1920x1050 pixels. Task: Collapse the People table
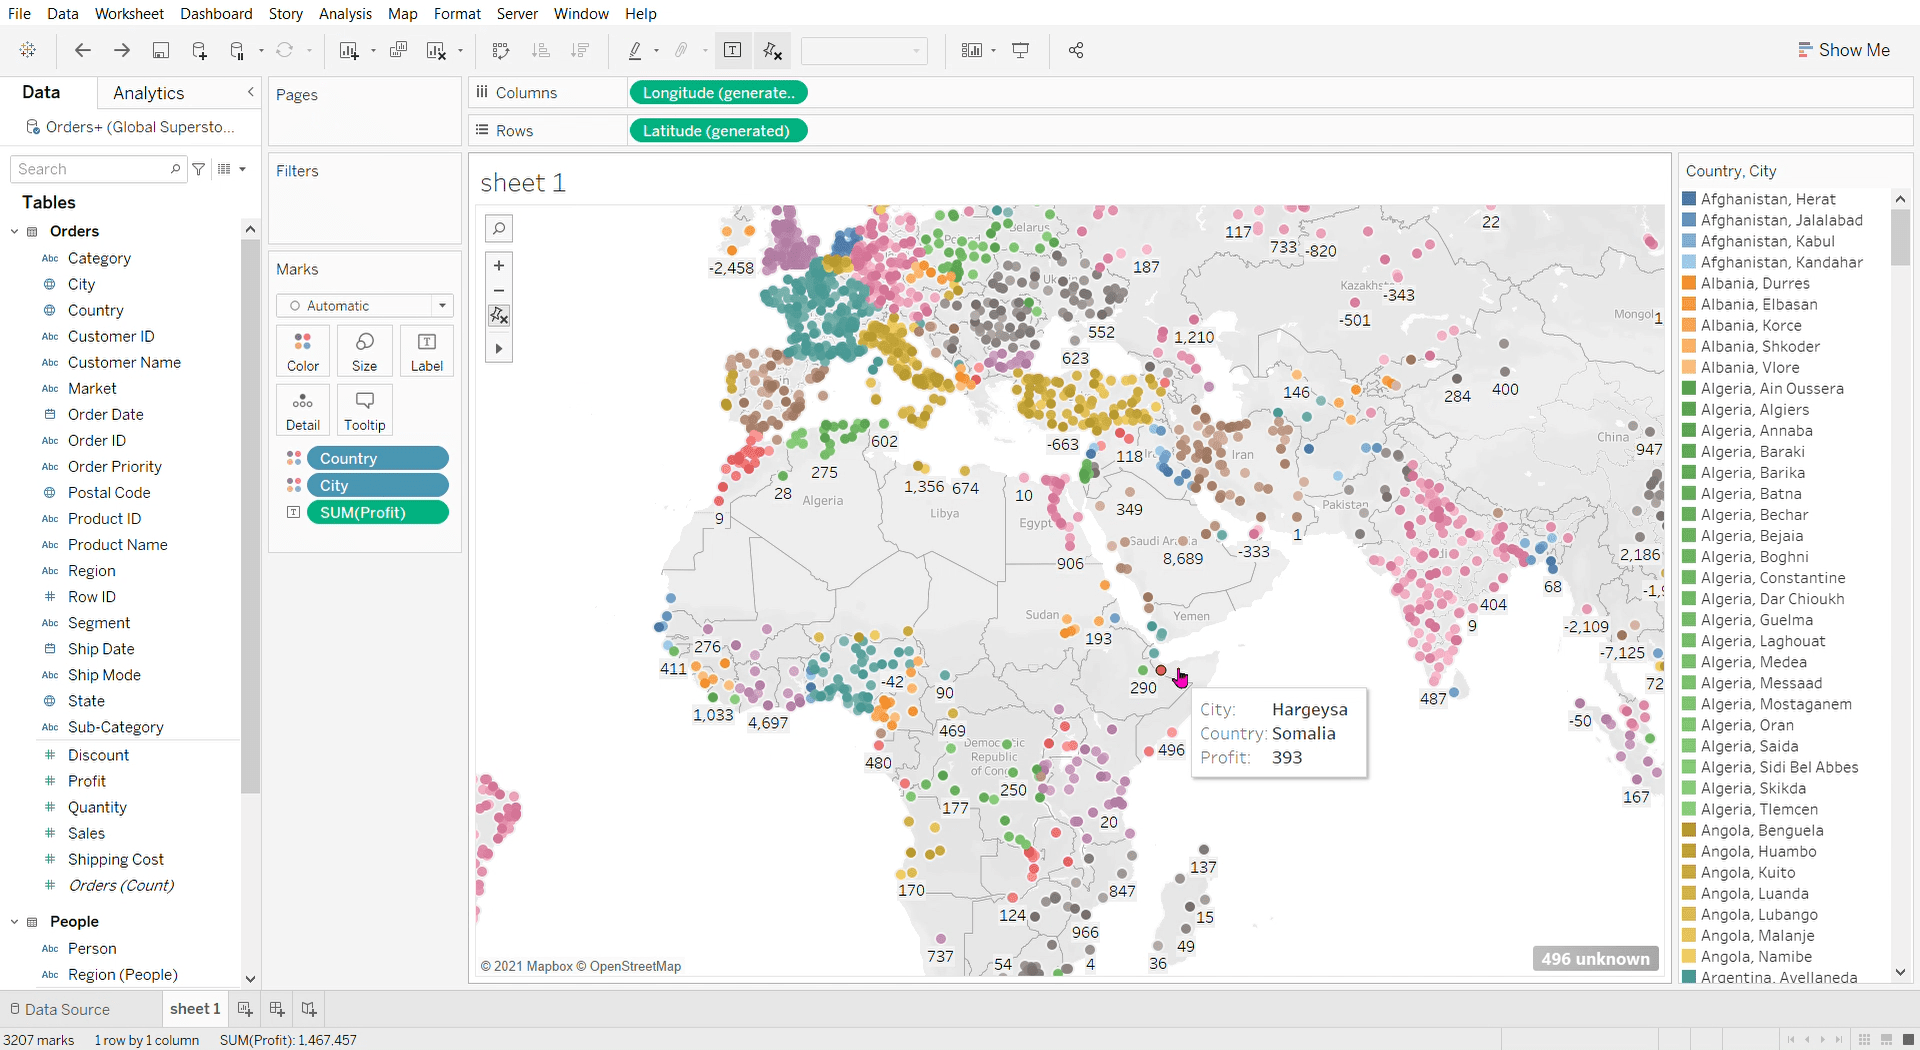click(14, 922)
